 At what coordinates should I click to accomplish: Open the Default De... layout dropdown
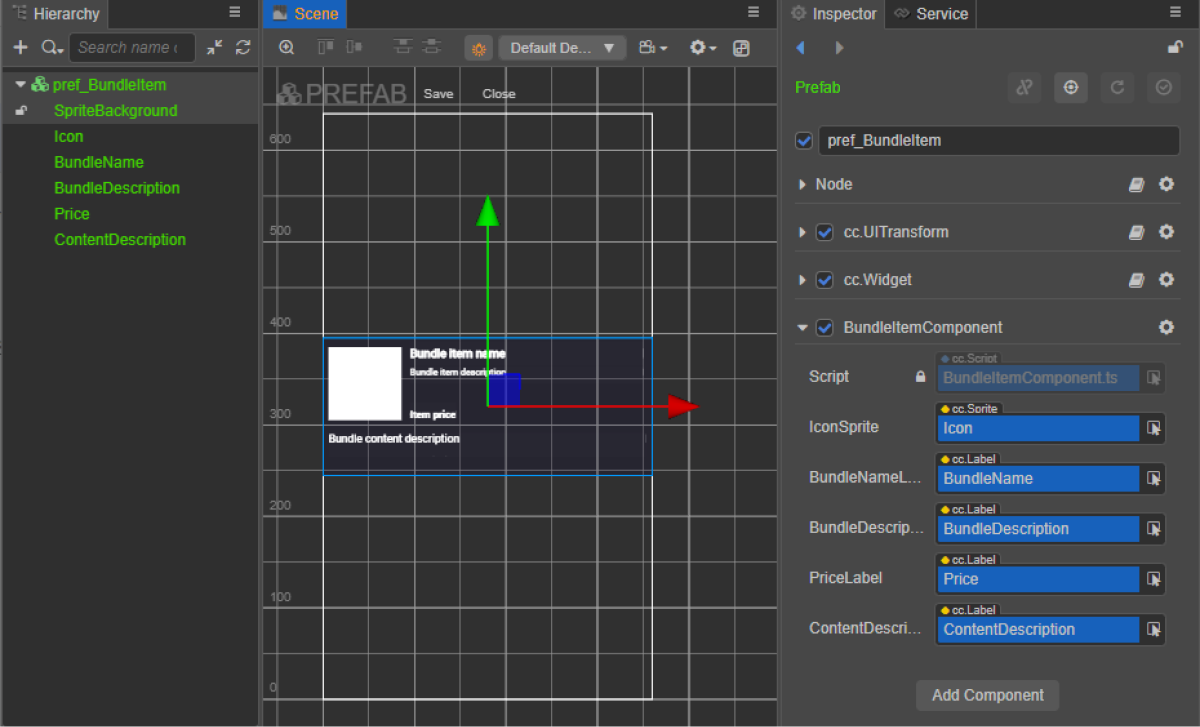click(x=562, y=48)
